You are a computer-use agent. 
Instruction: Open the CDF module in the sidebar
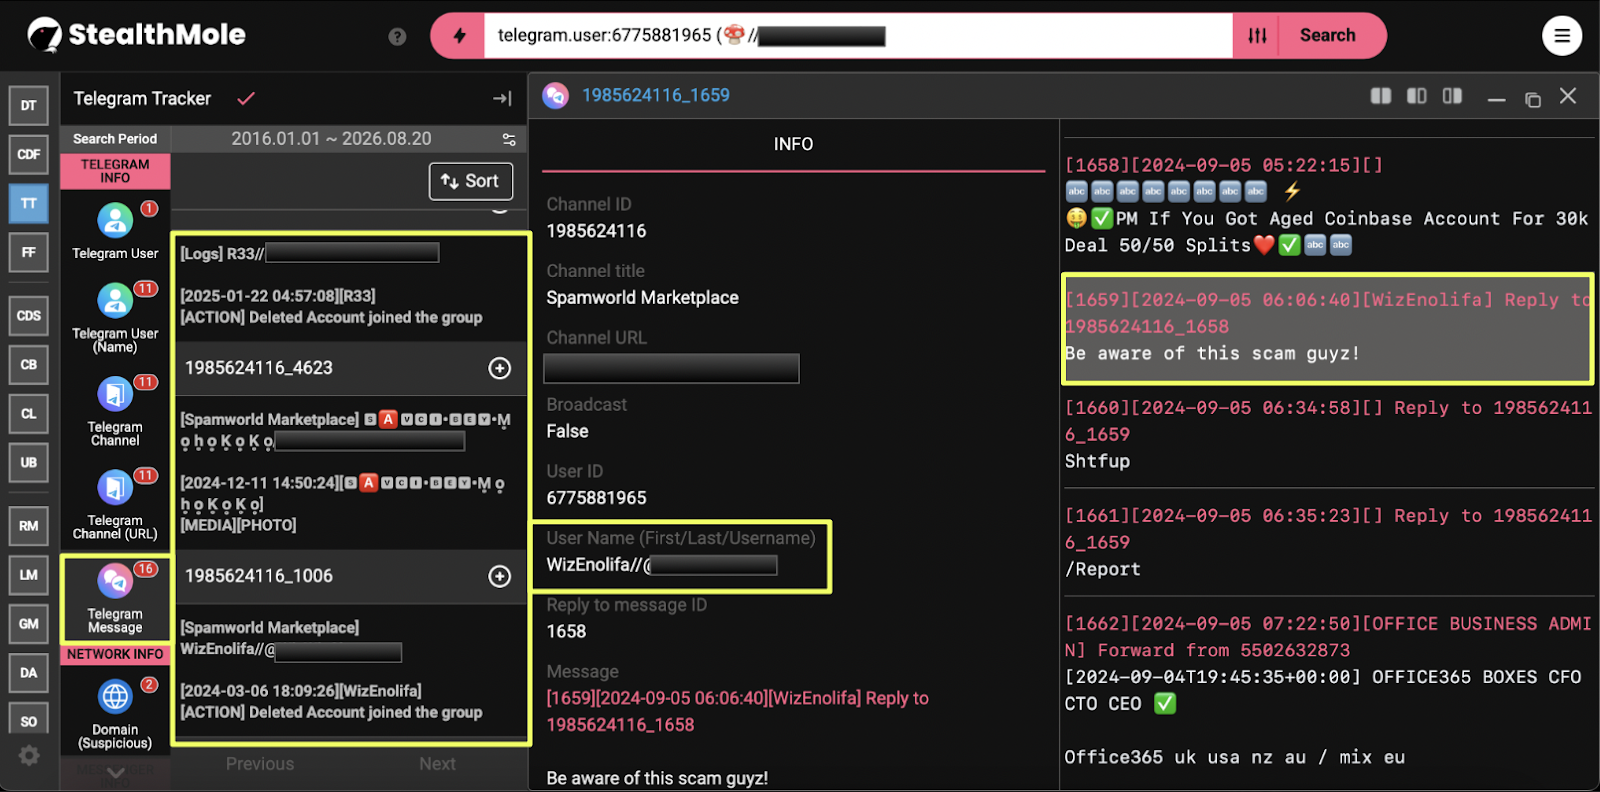pos(29,154)
